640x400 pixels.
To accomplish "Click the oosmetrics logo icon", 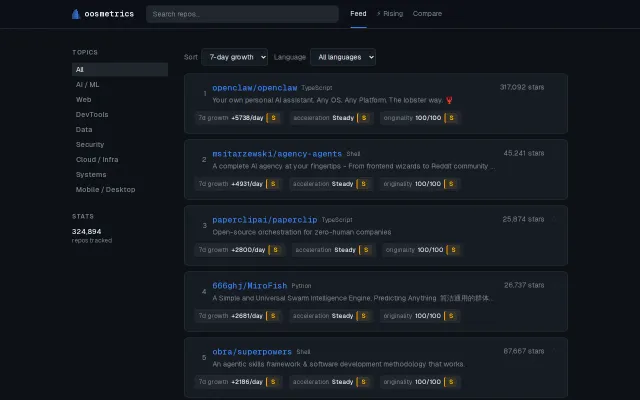I will [76, 14].
